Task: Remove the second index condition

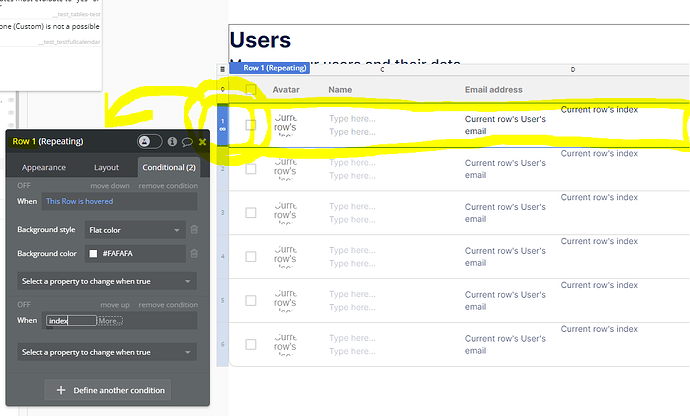Action: 168,305
